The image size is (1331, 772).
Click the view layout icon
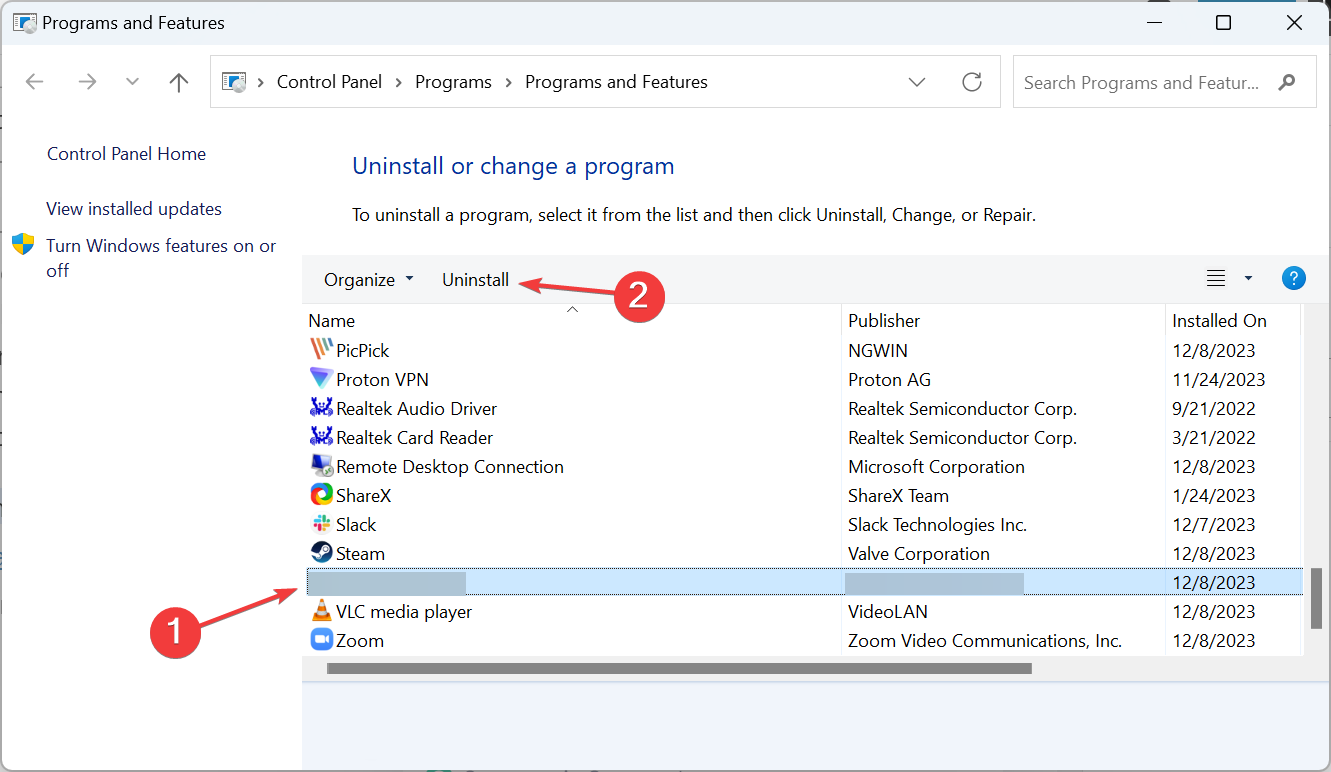1216,278
